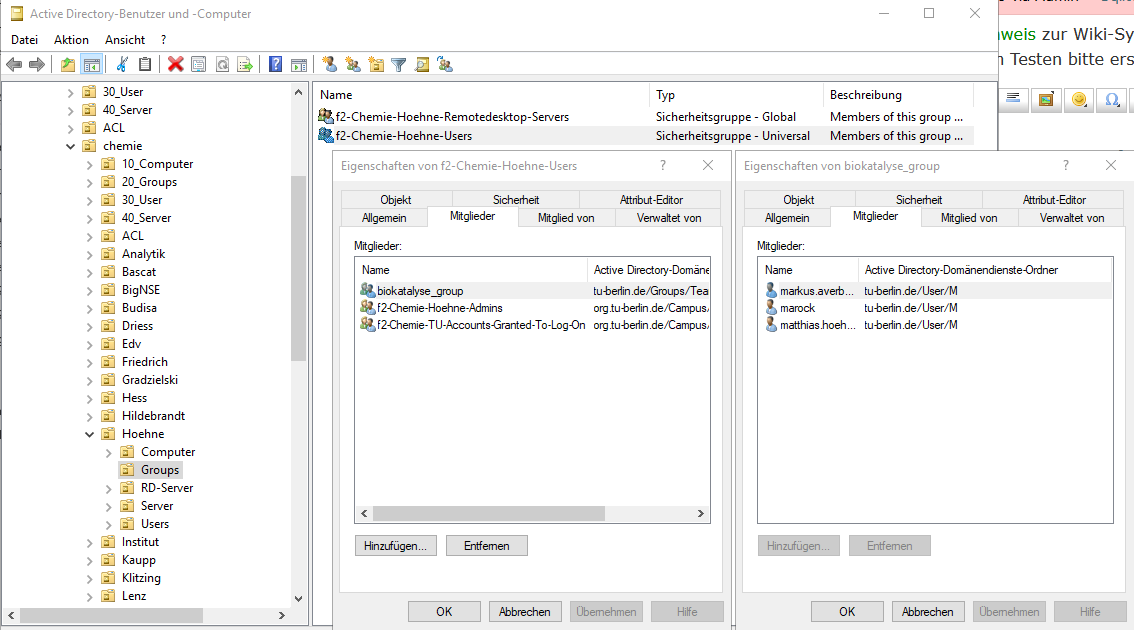
Task: Click the smiley icon in the background wiki window
Action: pyautogui.click(x=1079, y=99)
